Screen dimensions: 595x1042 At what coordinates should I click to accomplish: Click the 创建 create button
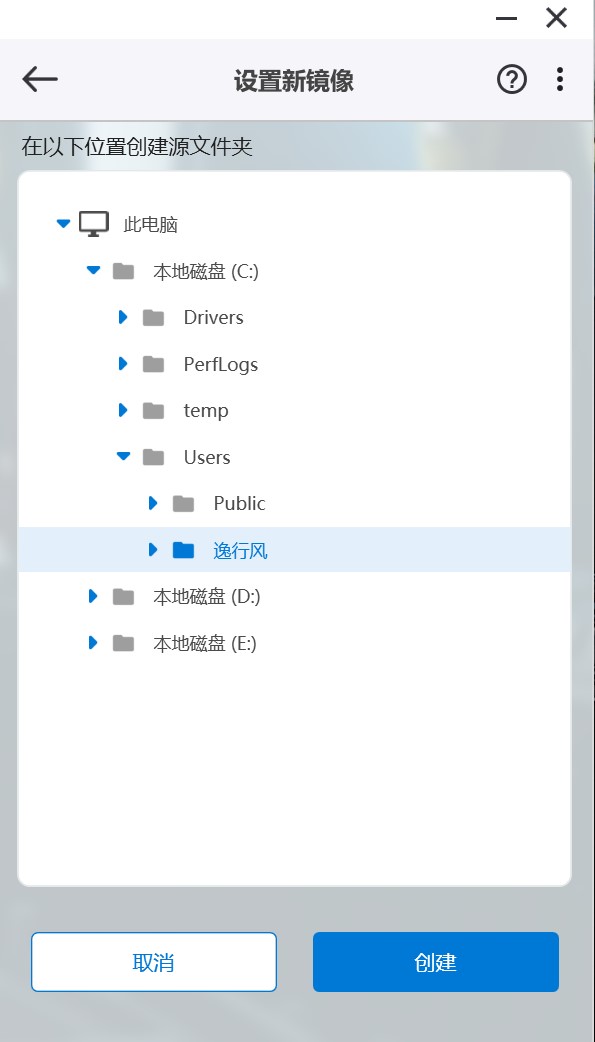pyautogui.click(x=435, y=961)
